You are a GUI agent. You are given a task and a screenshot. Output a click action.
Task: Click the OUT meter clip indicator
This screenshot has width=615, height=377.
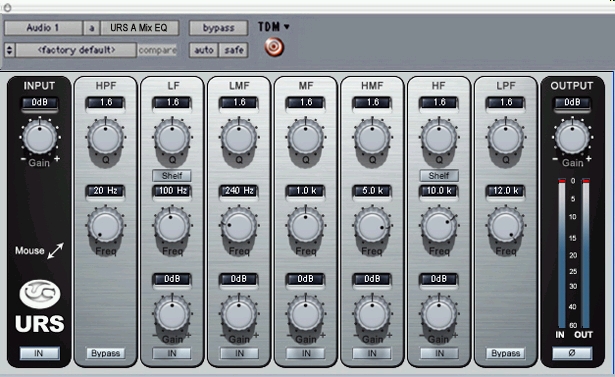[586, 180]
